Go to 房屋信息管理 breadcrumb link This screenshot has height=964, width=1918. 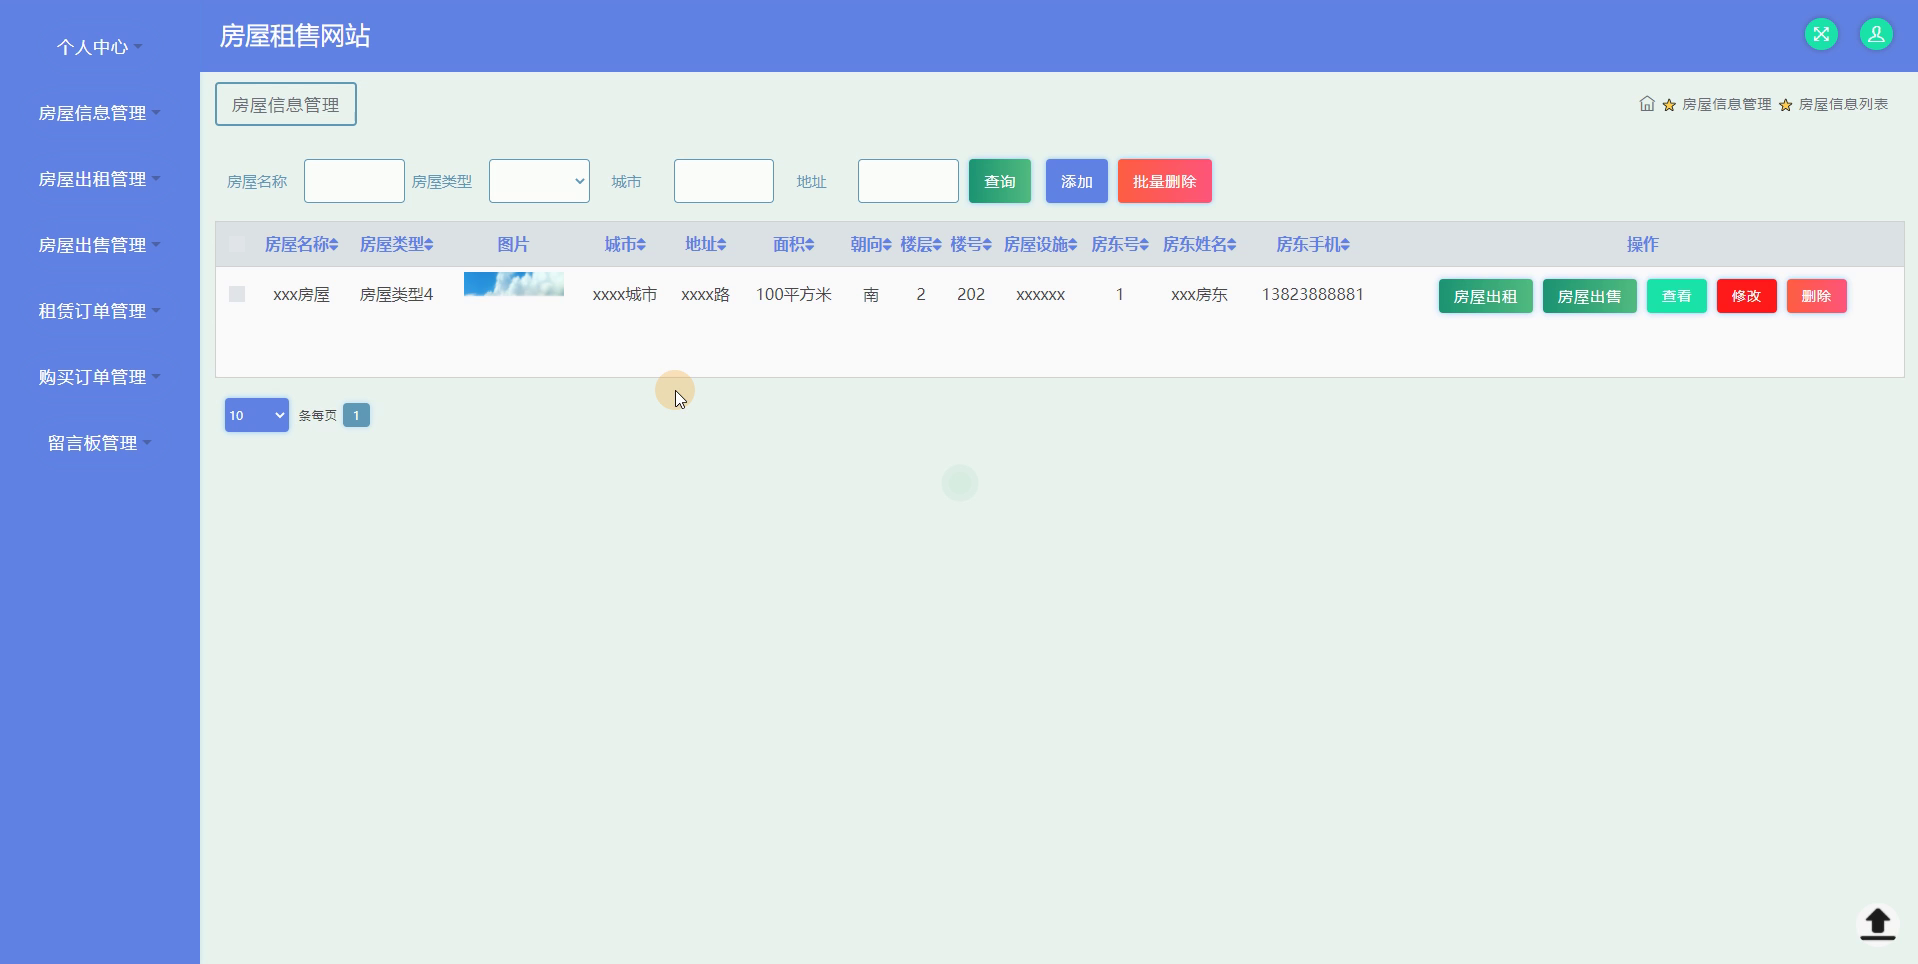[x=1726, y=104]
